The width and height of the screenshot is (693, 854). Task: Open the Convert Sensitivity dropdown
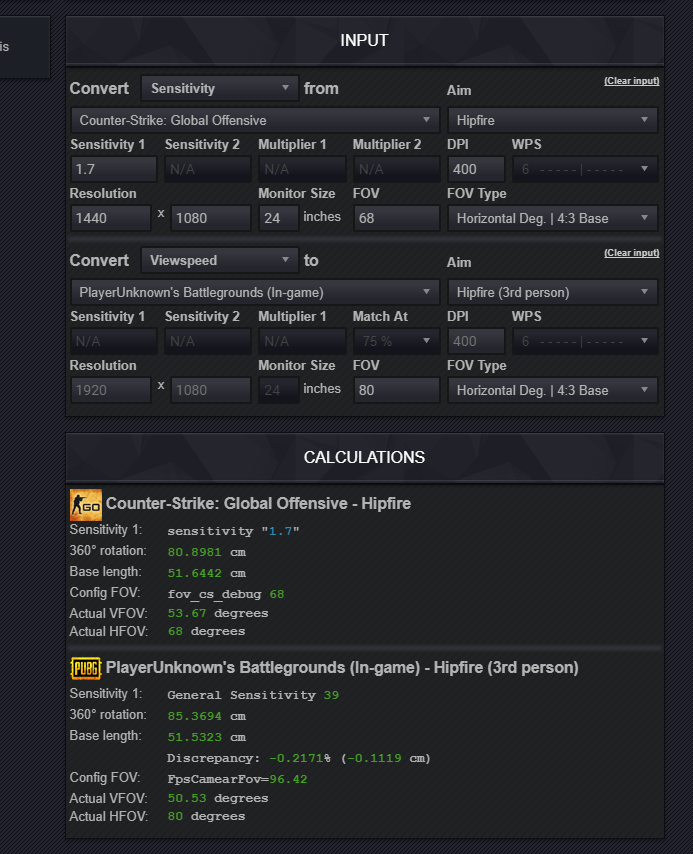(220, 88)
